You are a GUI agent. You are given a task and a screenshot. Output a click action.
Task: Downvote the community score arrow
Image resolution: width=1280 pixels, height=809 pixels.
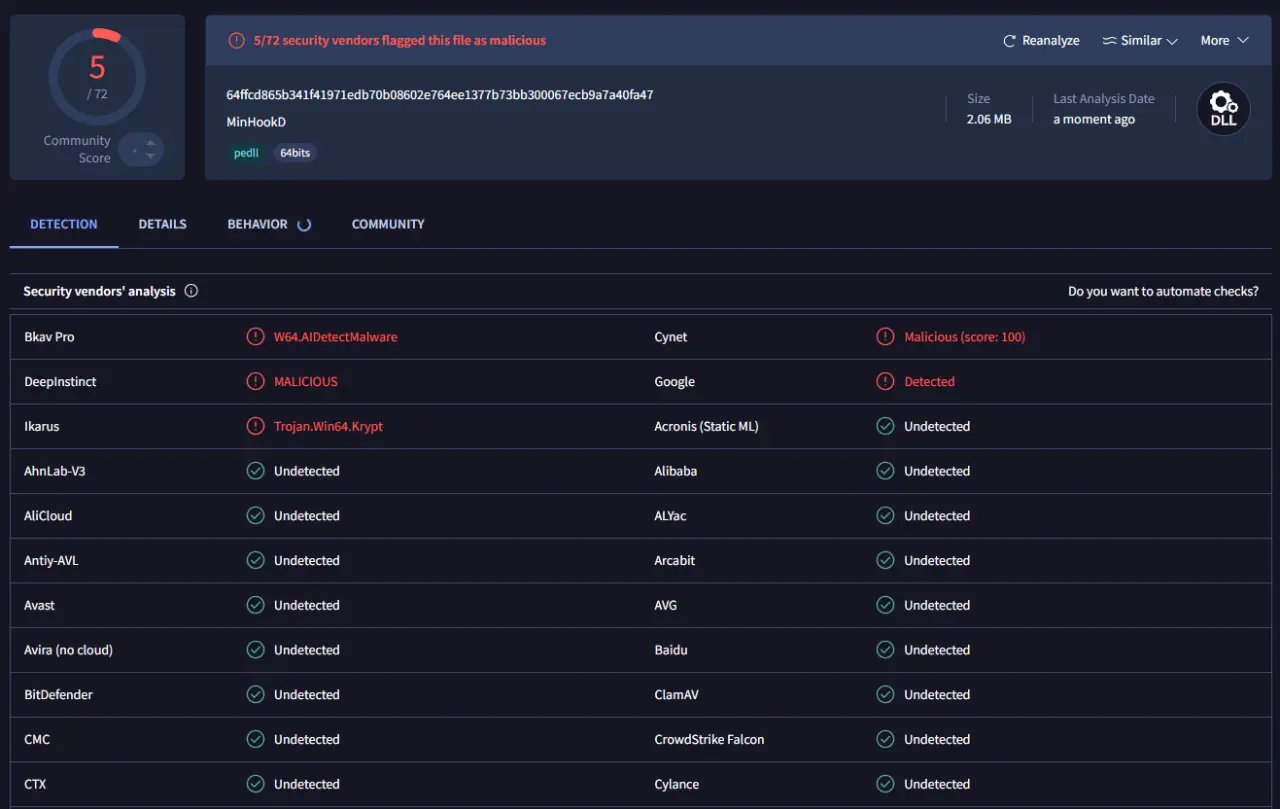click(x=150, y=156)
